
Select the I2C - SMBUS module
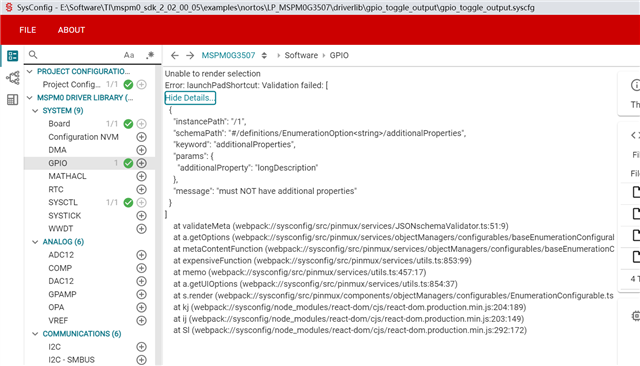71,360
